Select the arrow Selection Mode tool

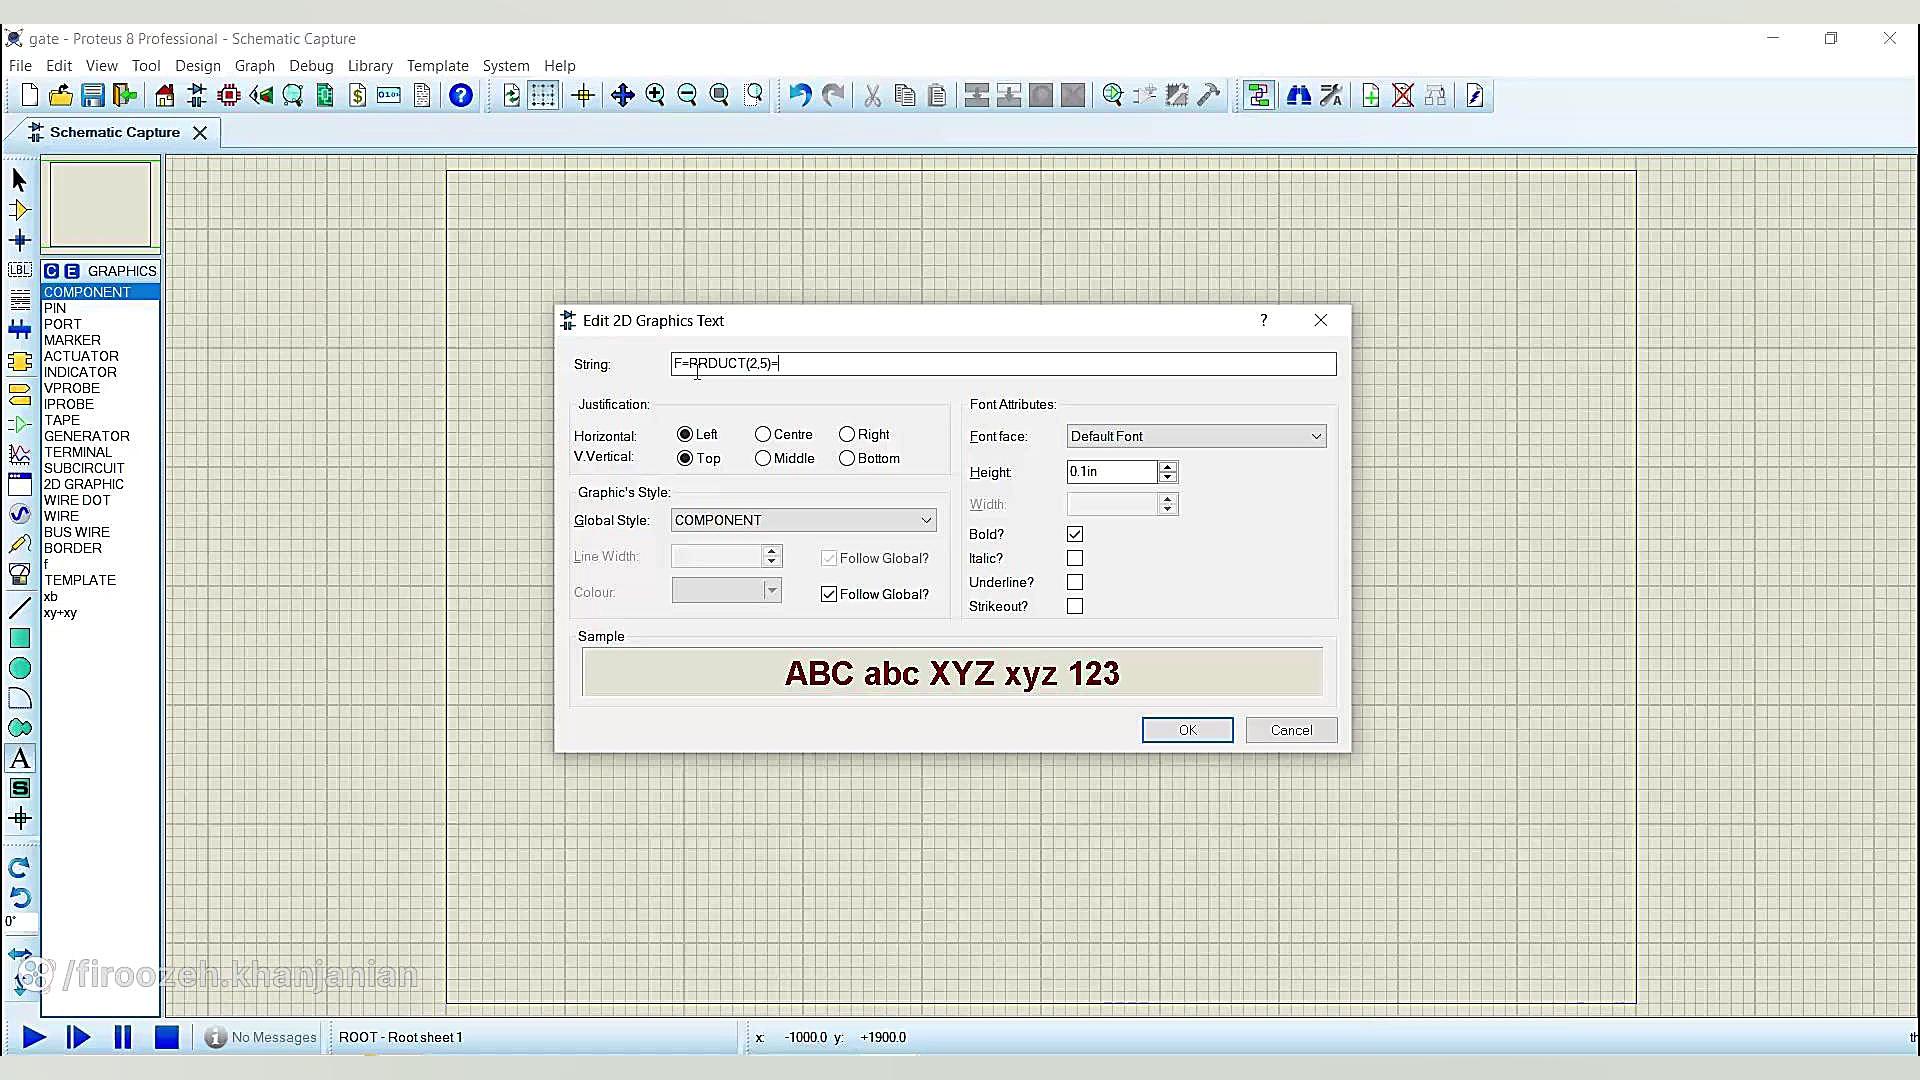(19, 180)
